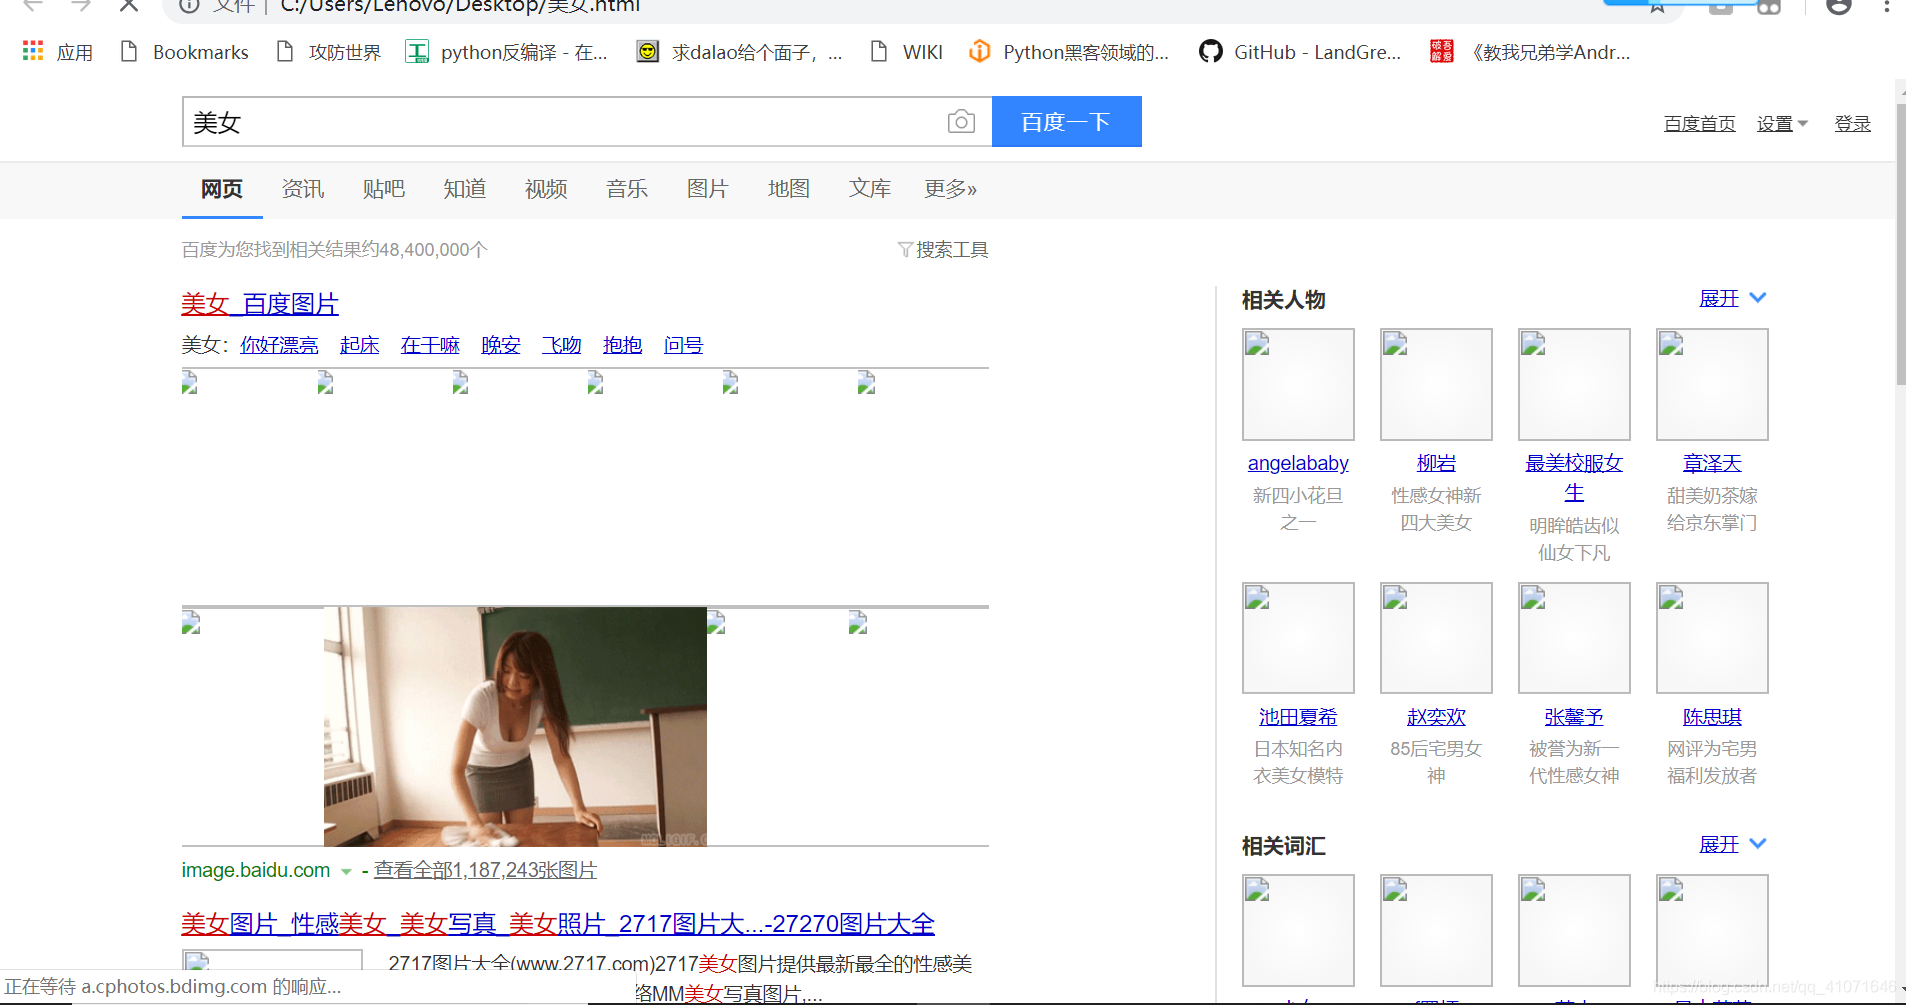Click 你好漂亮 sub-link

[279, 345]
